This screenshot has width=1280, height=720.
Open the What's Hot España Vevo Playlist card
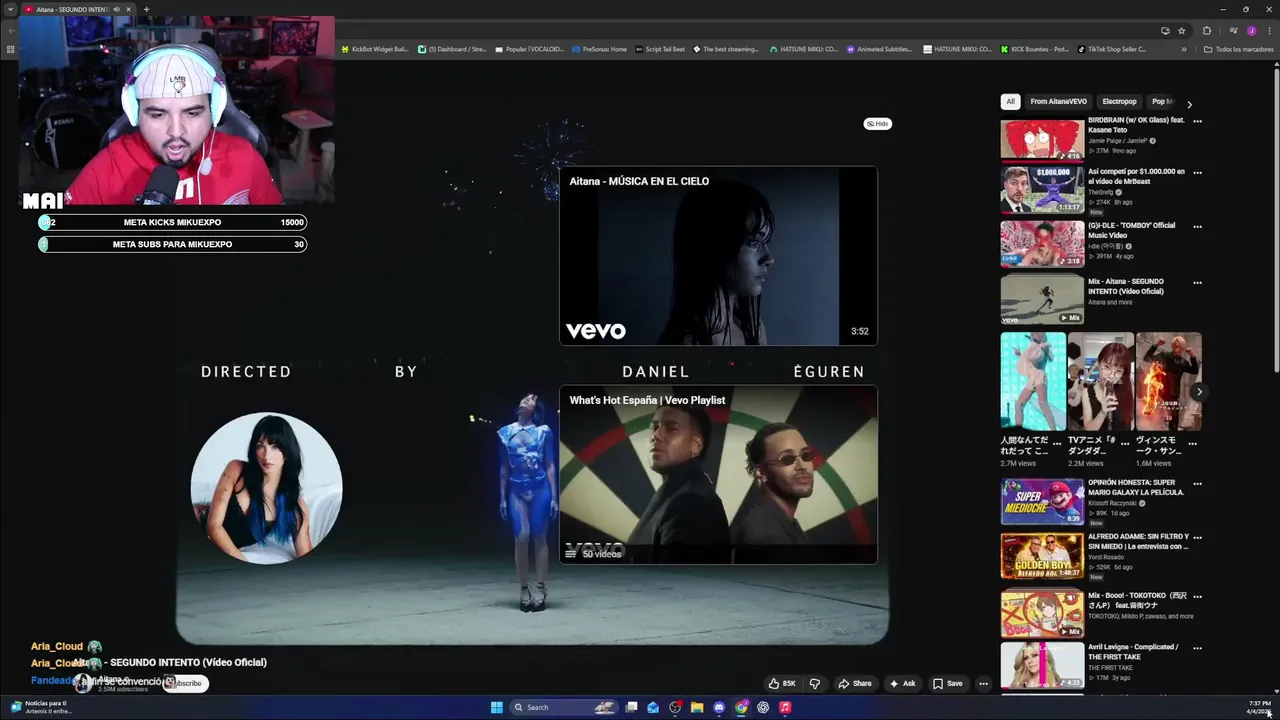click(718, 475)
